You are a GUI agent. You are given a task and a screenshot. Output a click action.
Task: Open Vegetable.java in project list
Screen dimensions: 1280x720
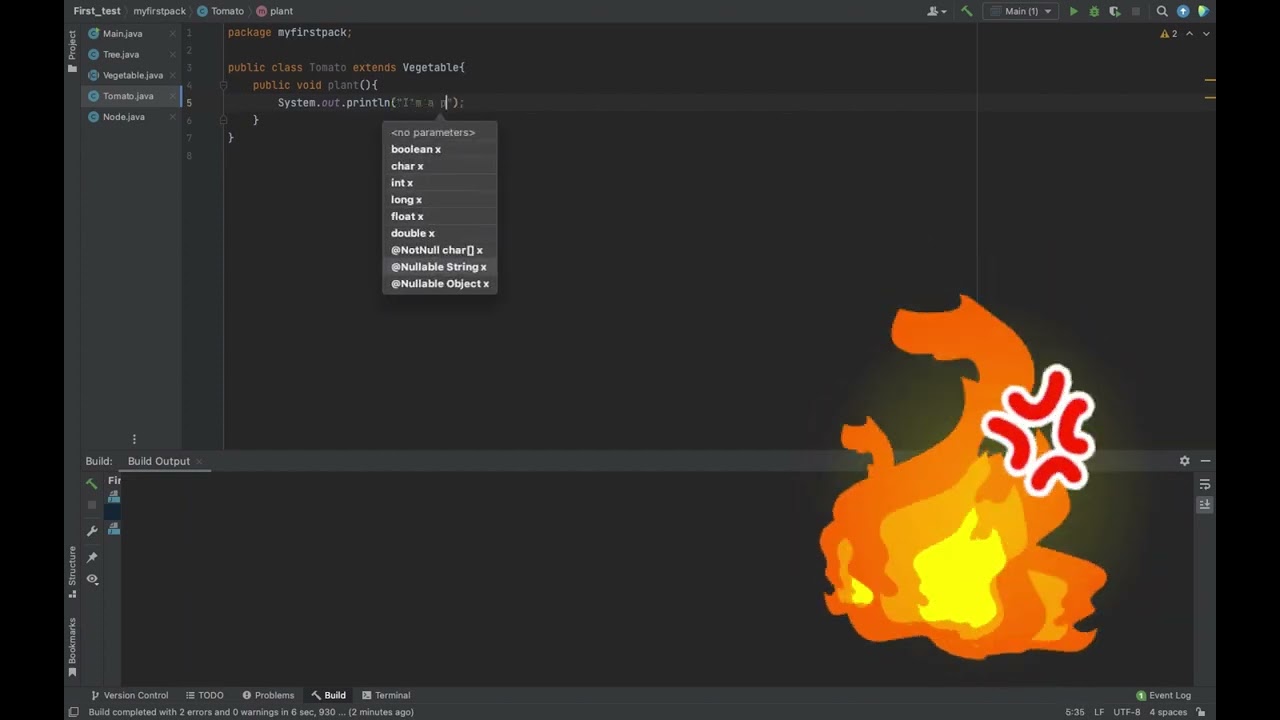point(132,75)
